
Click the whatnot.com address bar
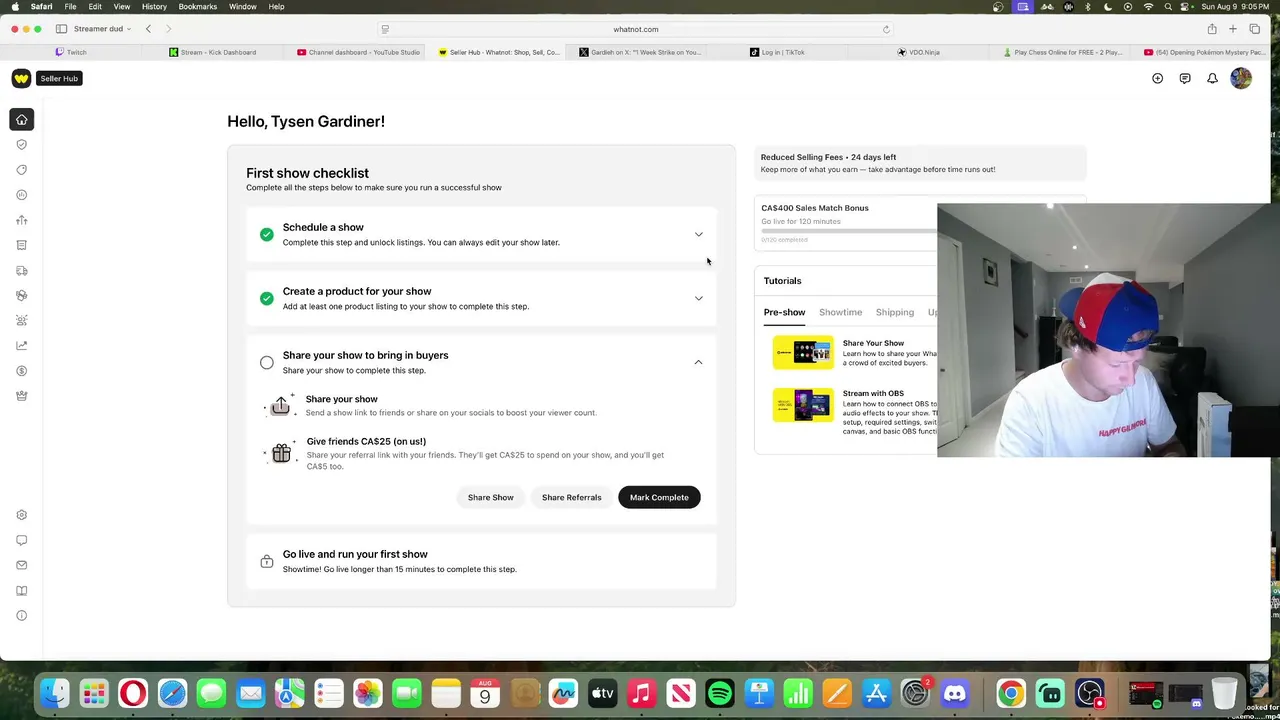coord(636,29)
